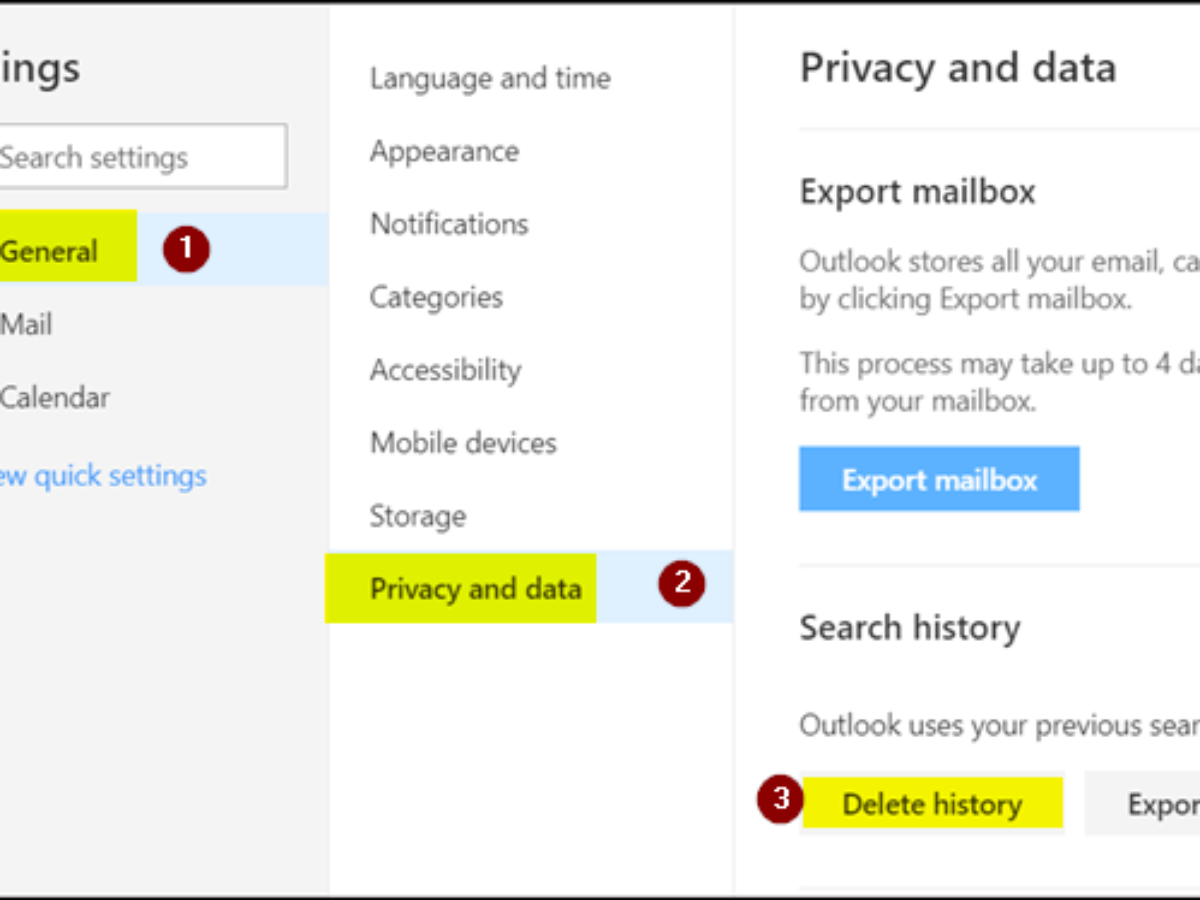Screen dimensions: 1200x900
Task: Select Notifications in the settings list
Action: point(449,224)
